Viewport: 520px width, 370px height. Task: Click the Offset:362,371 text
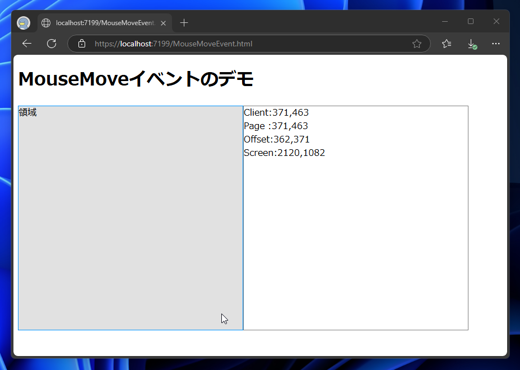276,139
